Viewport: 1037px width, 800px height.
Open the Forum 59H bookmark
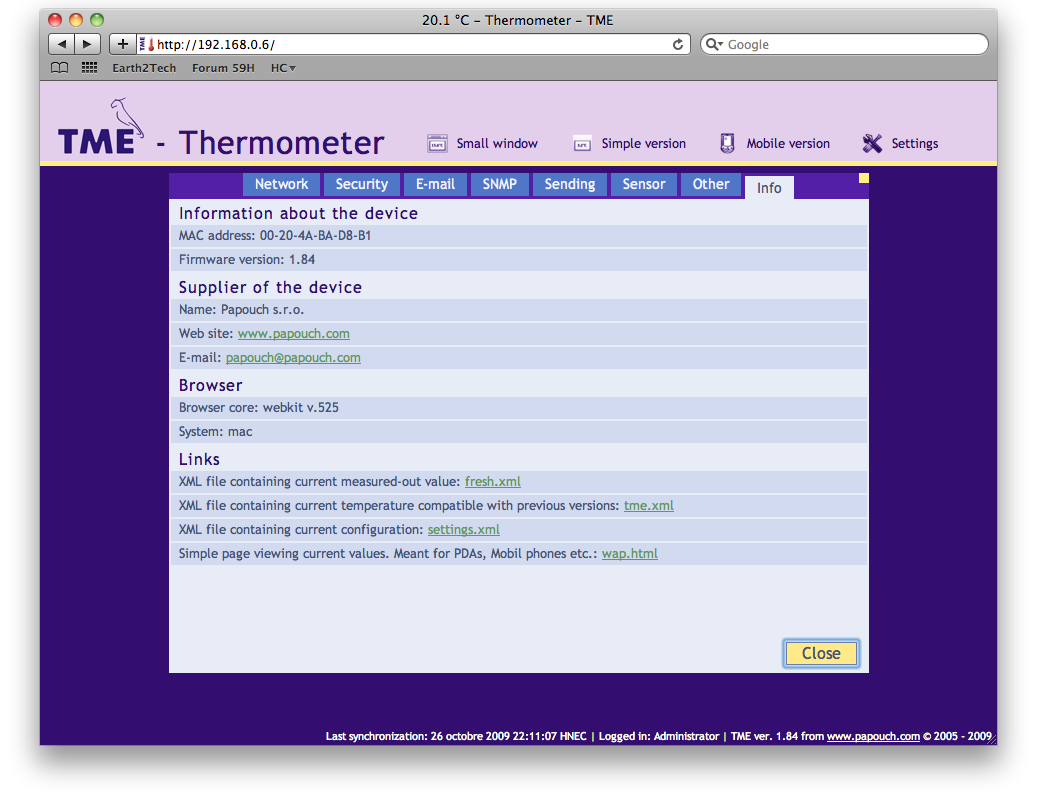click(x=223, y=67)
